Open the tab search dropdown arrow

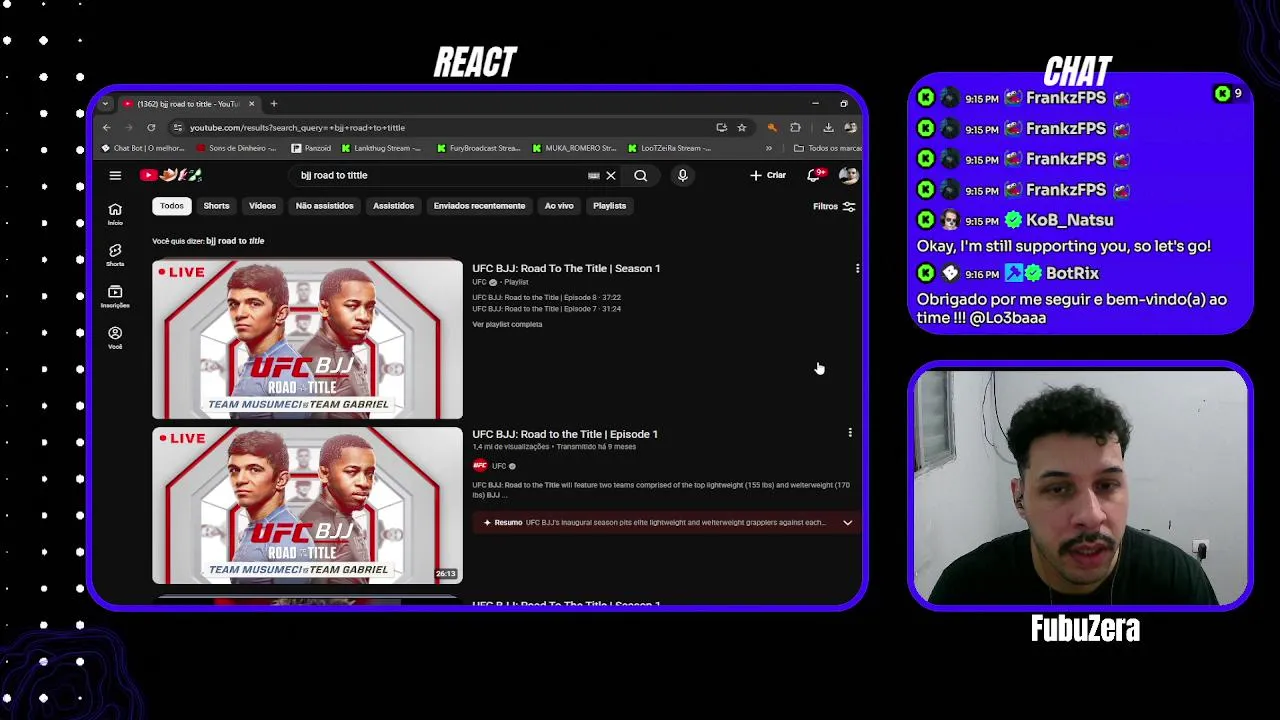[105, 104]
